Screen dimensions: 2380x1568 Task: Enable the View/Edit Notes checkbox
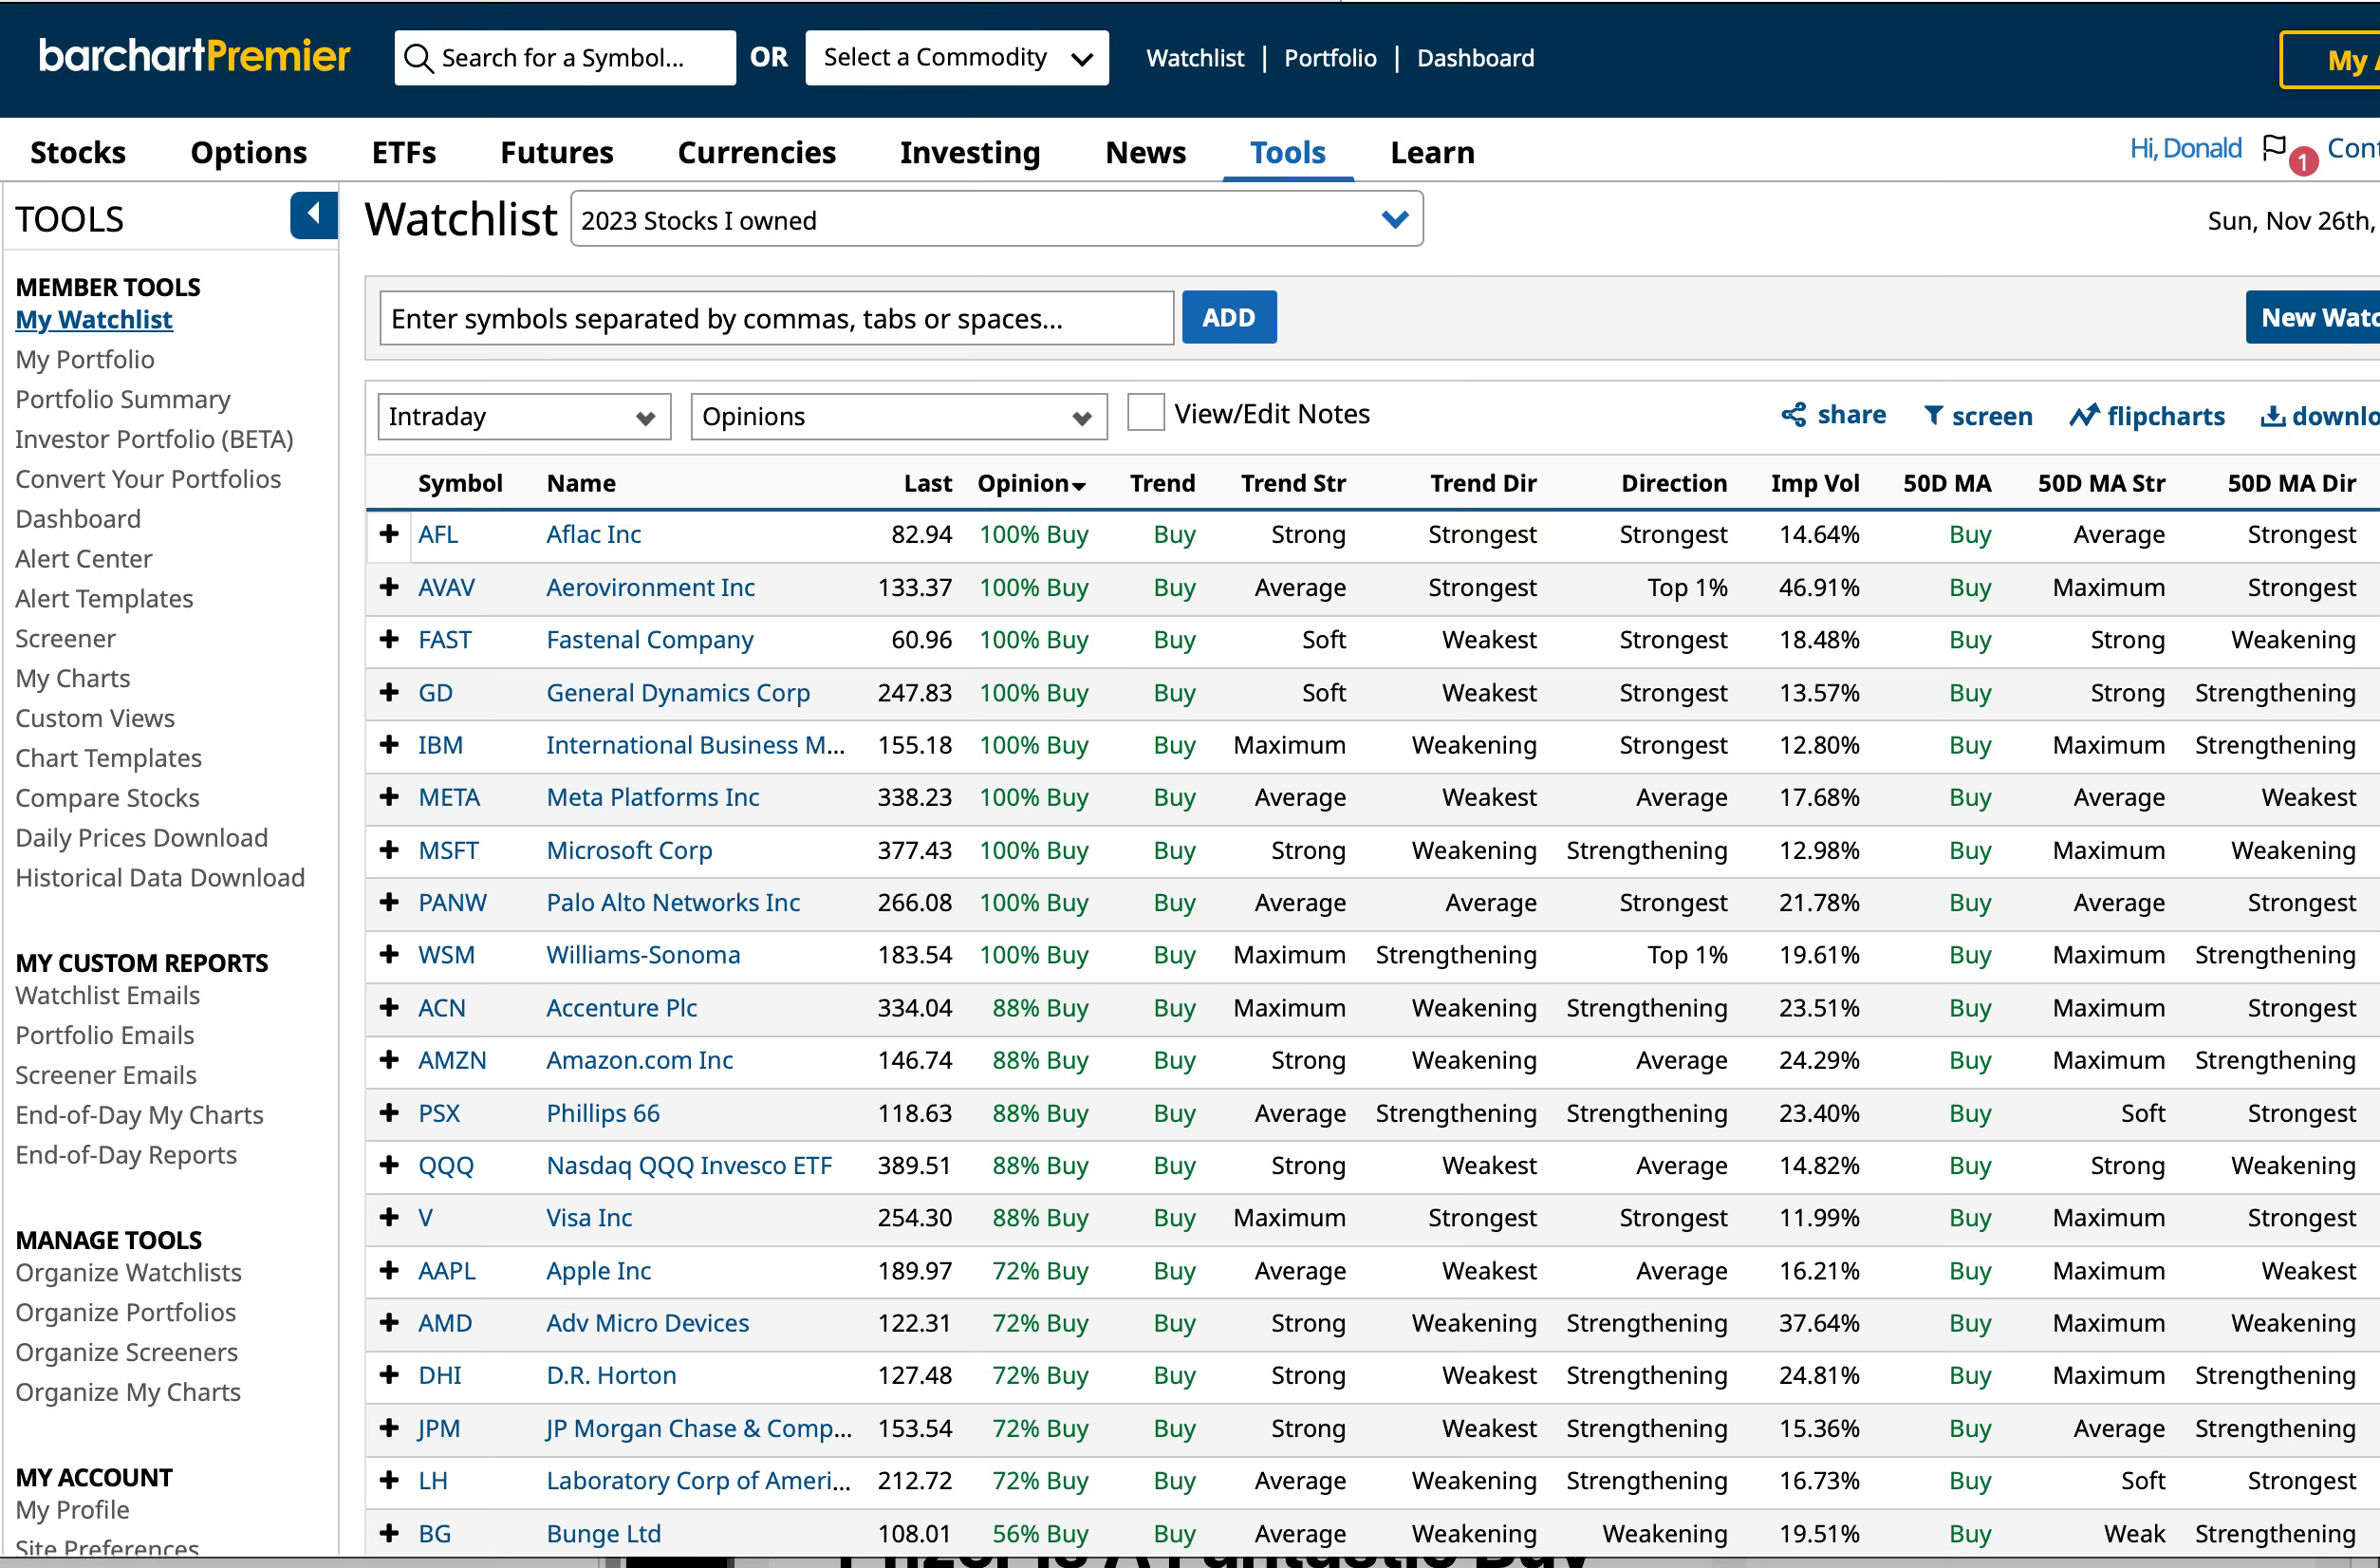[1145, 413]
